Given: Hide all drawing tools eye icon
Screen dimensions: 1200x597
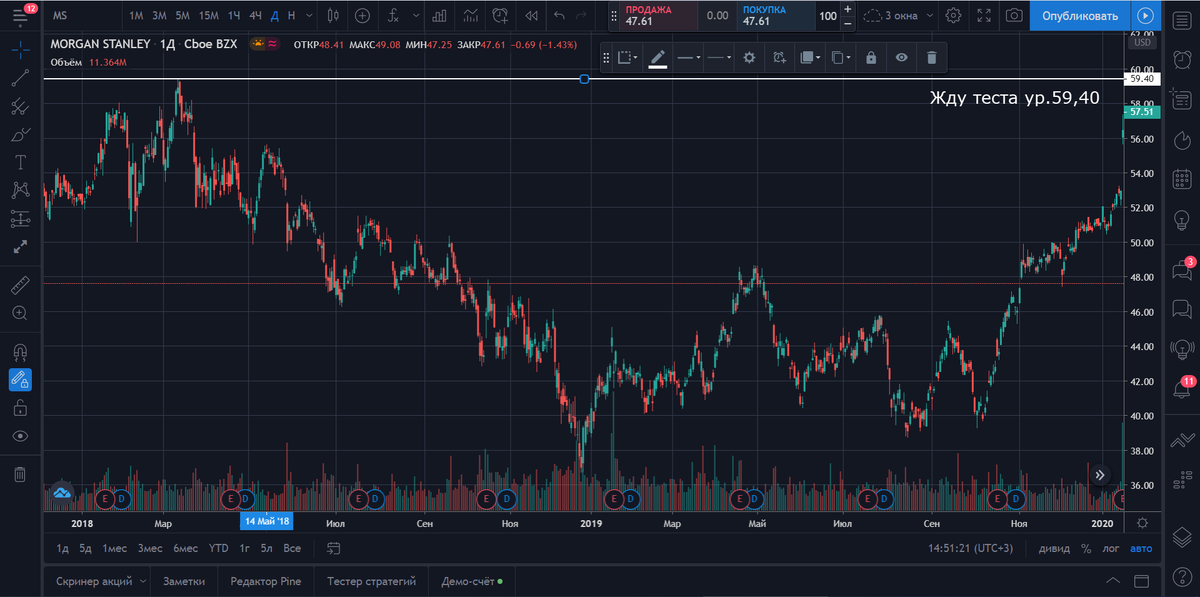Looking at the screenshot, I should [x=20, y=436].
